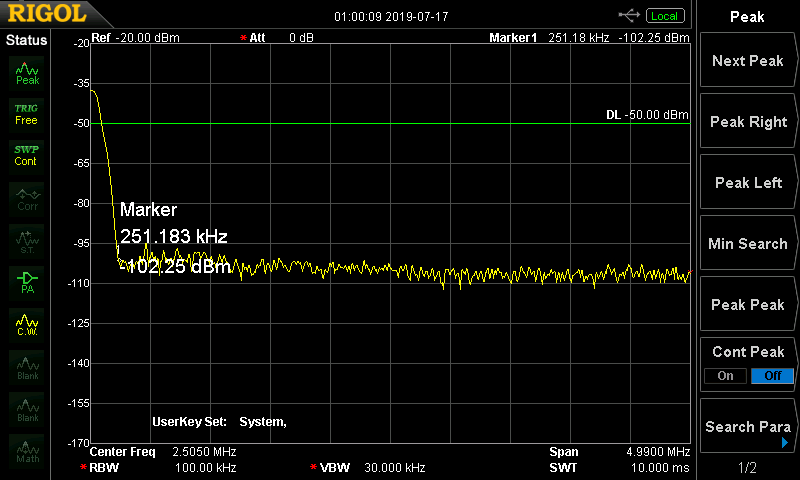
Task: Click the Corr correction status icon
Action: click(x=27, y=199)
